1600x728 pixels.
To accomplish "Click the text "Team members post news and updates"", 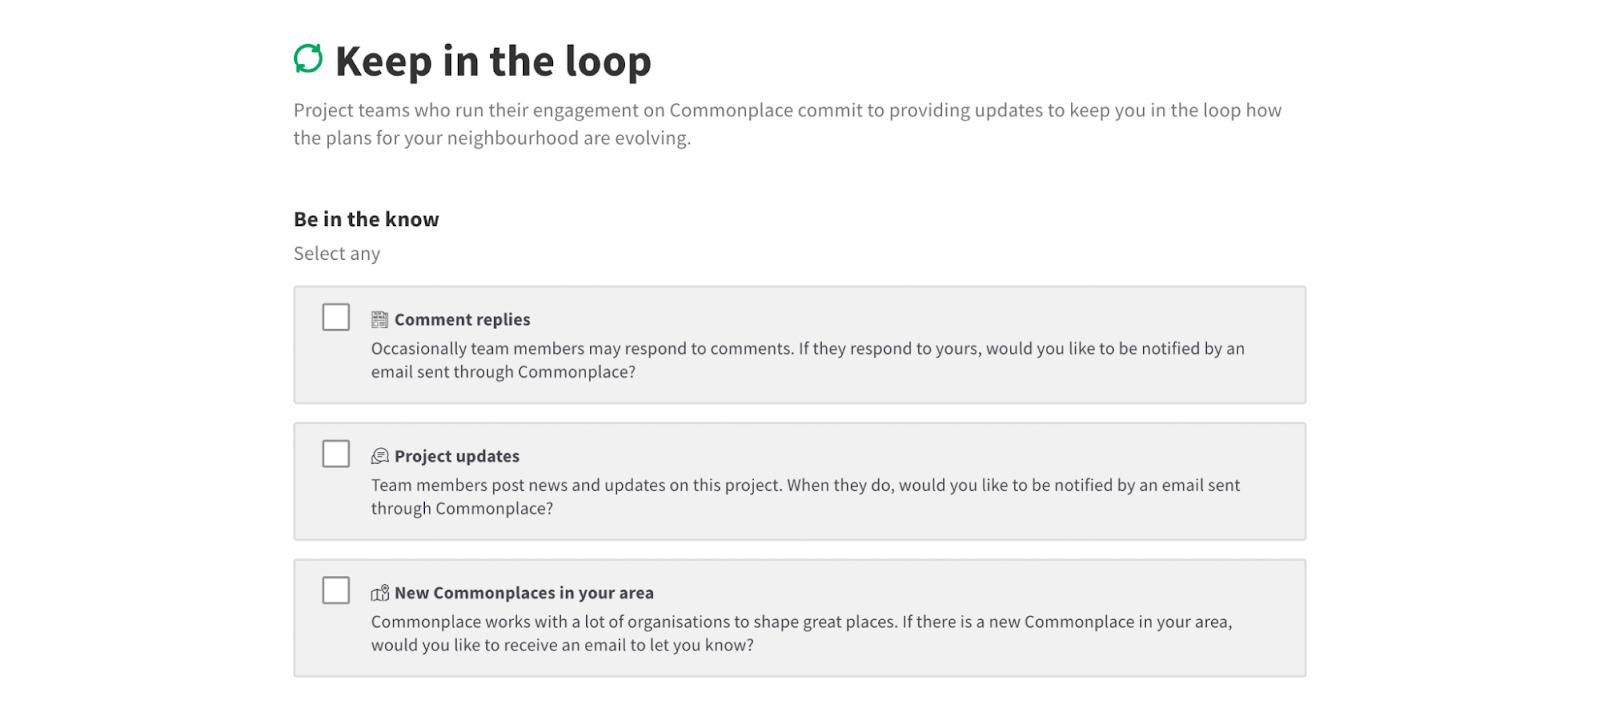I will tap(520, 485).
